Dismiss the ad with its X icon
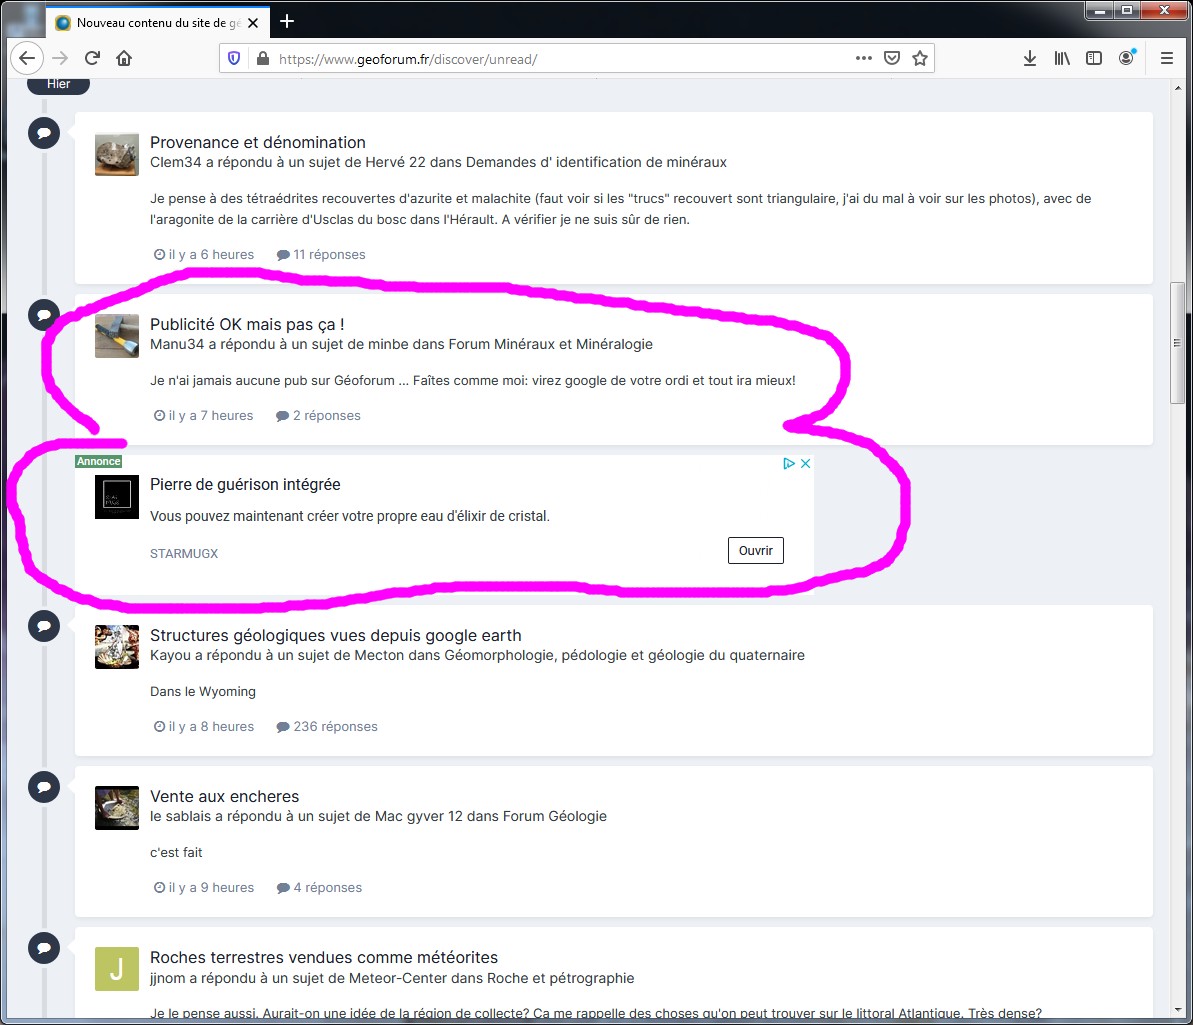1193x1025 pixels. point(806,463)
